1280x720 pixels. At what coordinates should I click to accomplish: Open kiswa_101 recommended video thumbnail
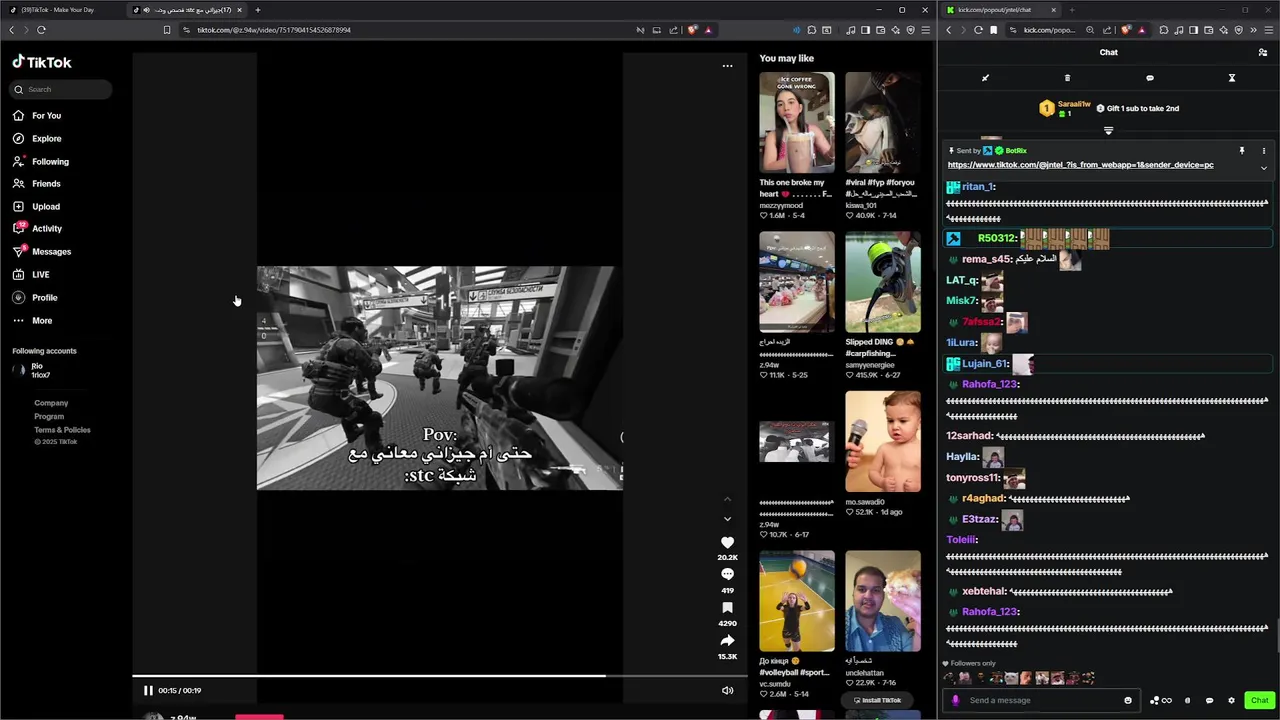click(883, 122)
